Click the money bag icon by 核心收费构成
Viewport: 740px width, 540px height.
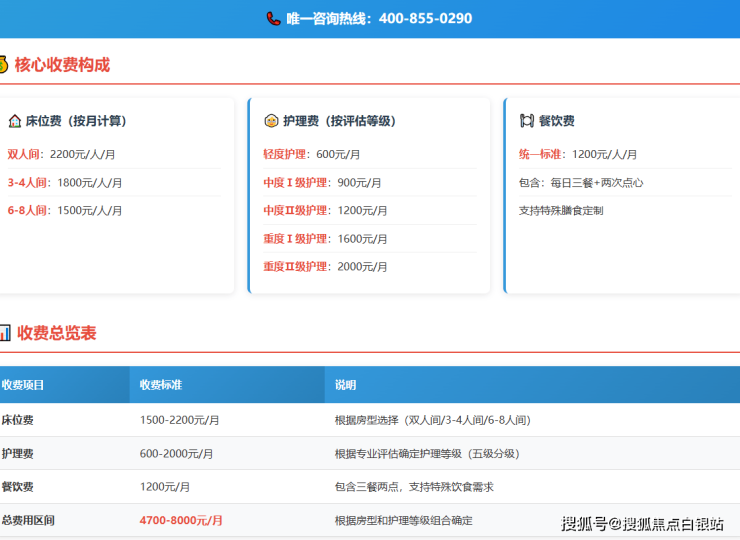click(x=3, y=65)
